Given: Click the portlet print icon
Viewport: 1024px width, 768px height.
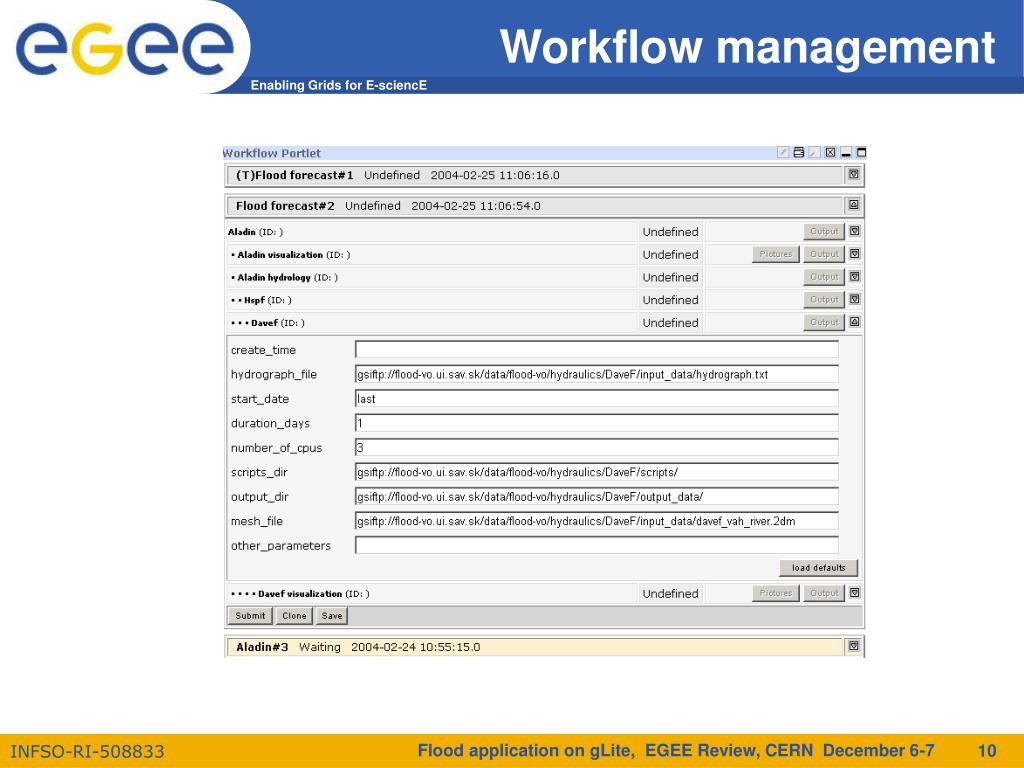Looking at the screenshot, I should tap(799, 152).
